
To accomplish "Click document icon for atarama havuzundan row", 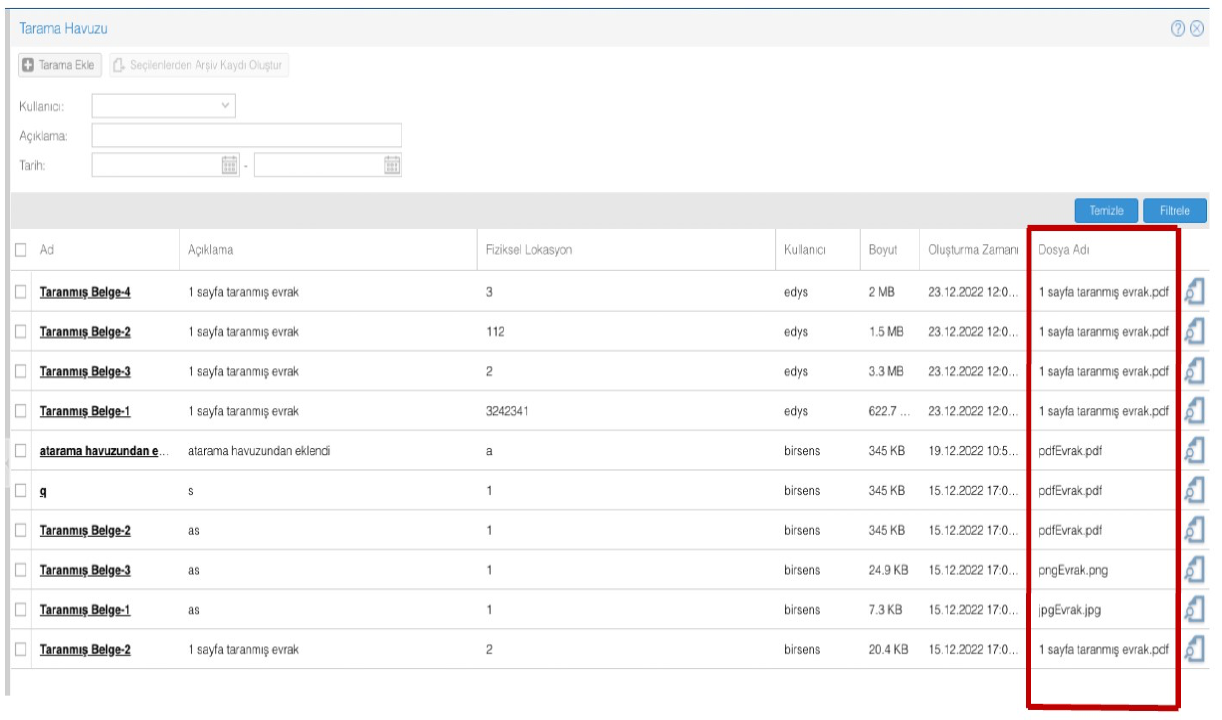I will coord(1195,451).
